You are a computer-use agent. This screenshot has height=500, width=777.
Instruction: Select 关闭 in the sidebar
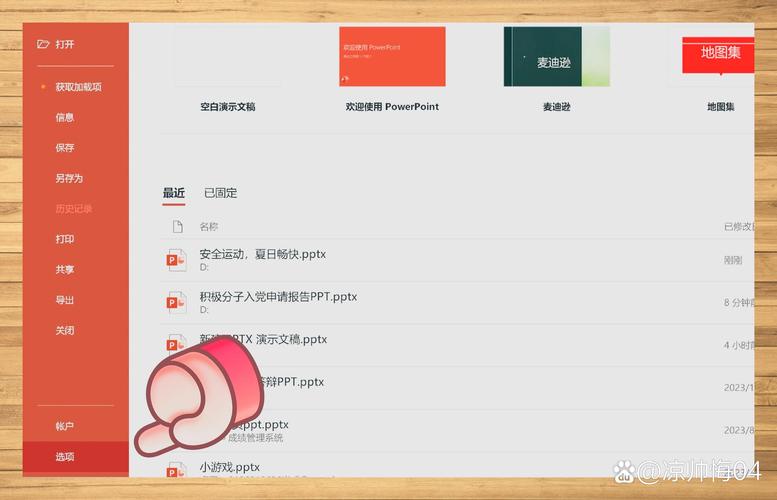click(64, 331)
